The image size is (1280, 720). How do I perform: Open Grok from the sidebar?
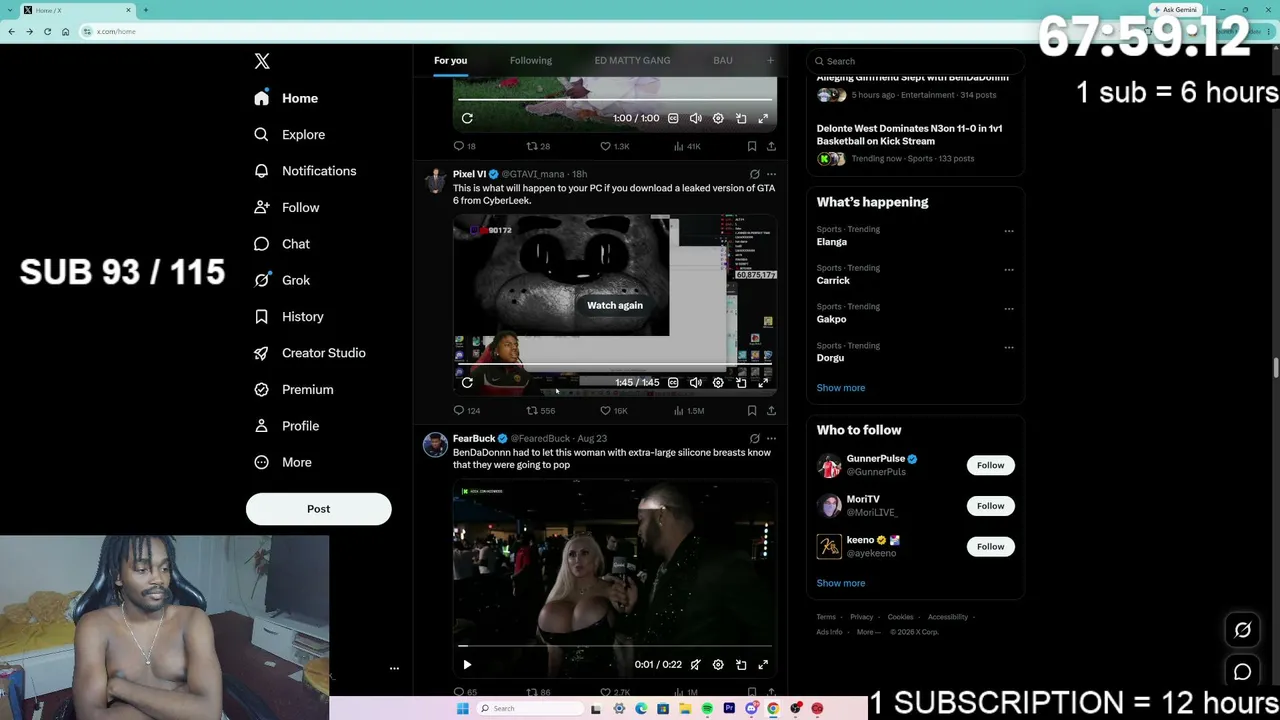point(281,280)
